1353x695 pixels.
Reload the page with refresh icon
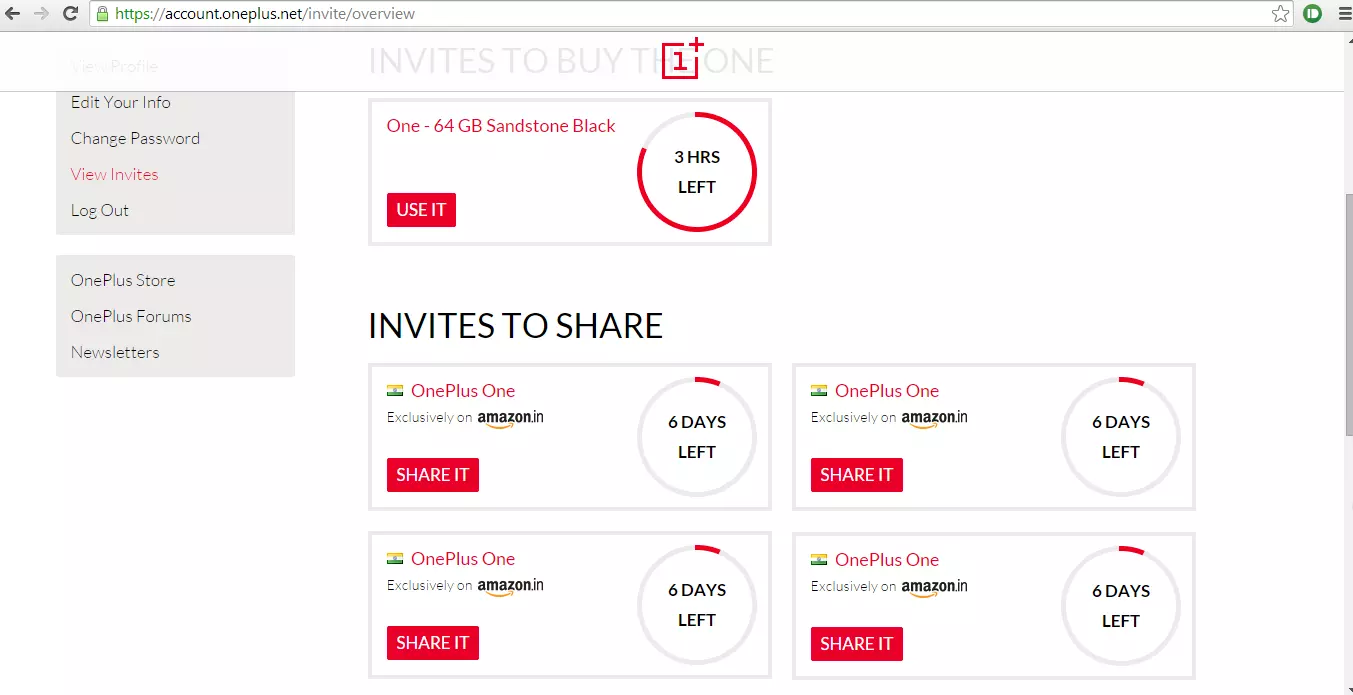click(70, 14)
